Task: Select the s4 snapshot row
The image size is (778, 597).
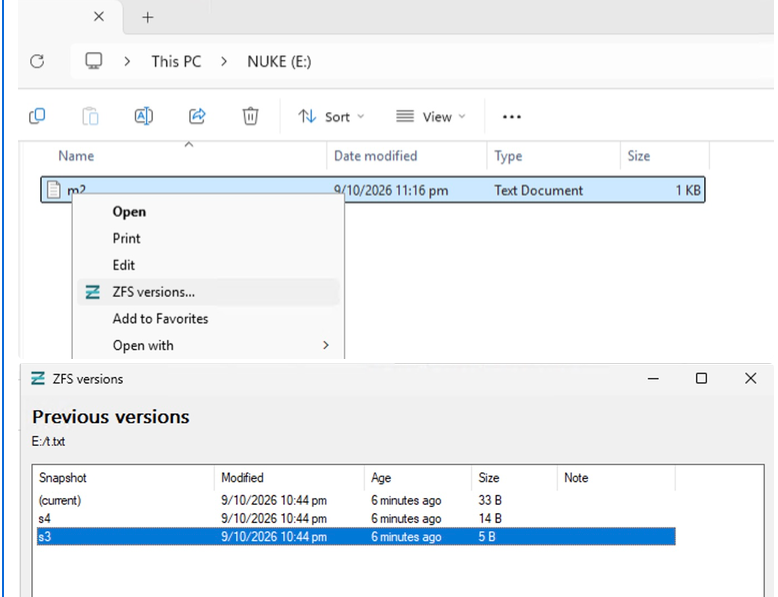Action: 356,519
